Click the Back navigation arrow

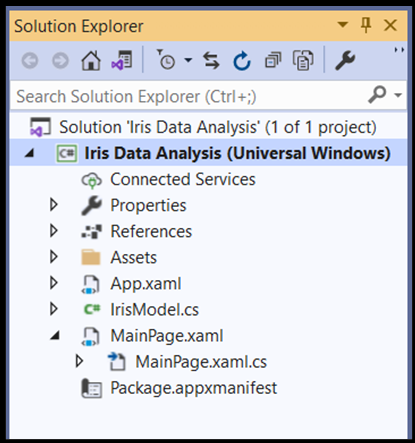pos(30,61)
